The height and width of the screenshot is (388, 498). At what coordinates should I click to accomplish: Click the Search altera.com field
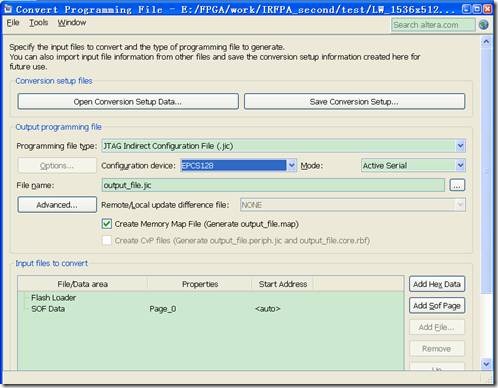pos(433,25)
